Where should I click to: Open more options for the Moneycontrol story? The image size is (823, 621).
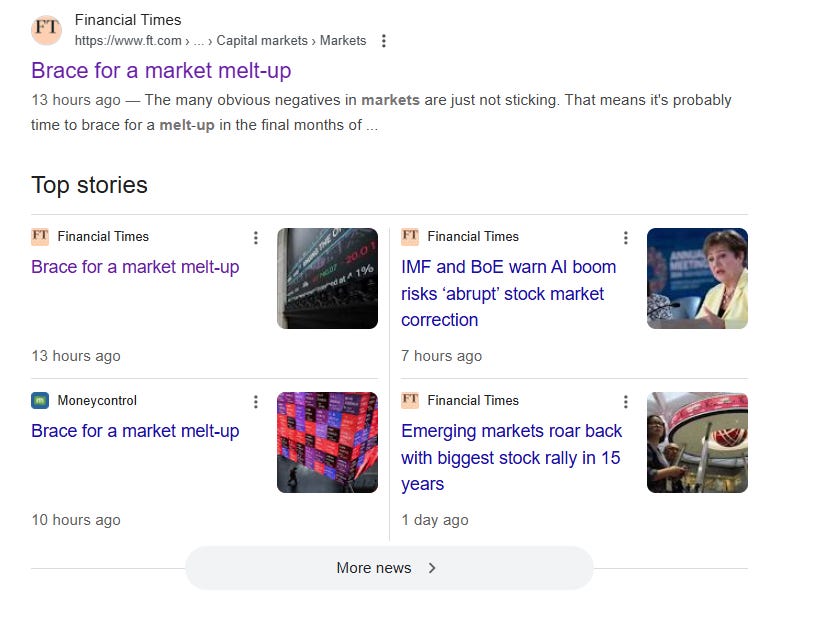pyautogui.click(x=256, y=402)
